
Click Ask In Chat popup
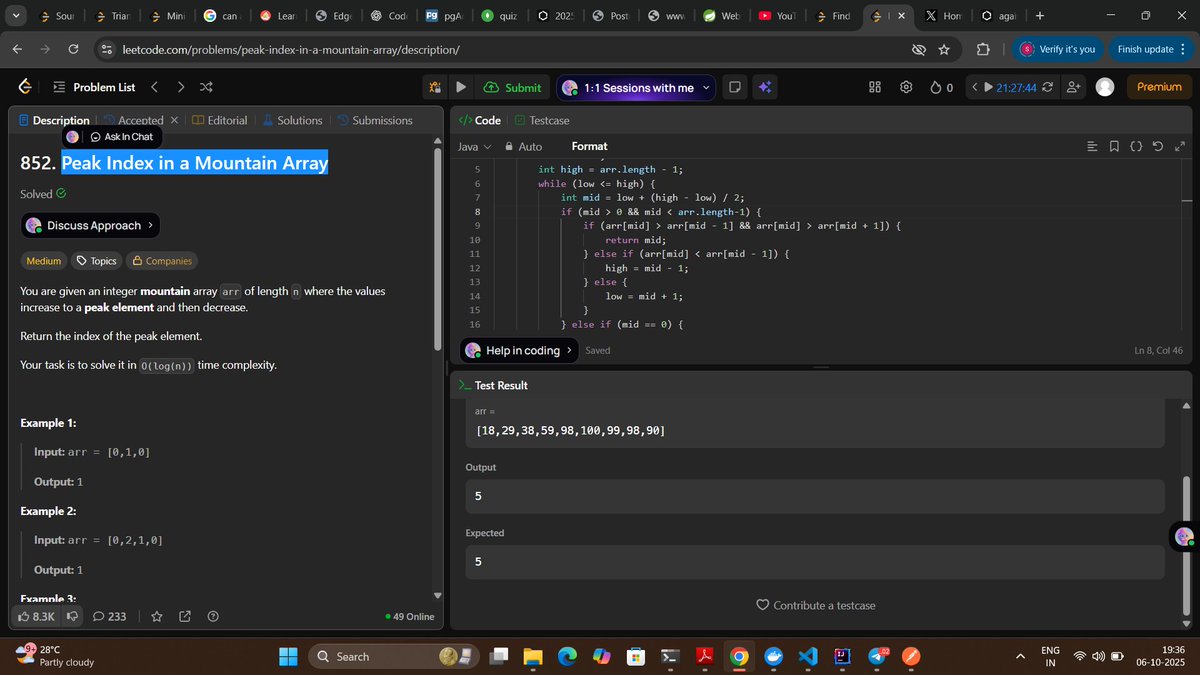(121, 136)
